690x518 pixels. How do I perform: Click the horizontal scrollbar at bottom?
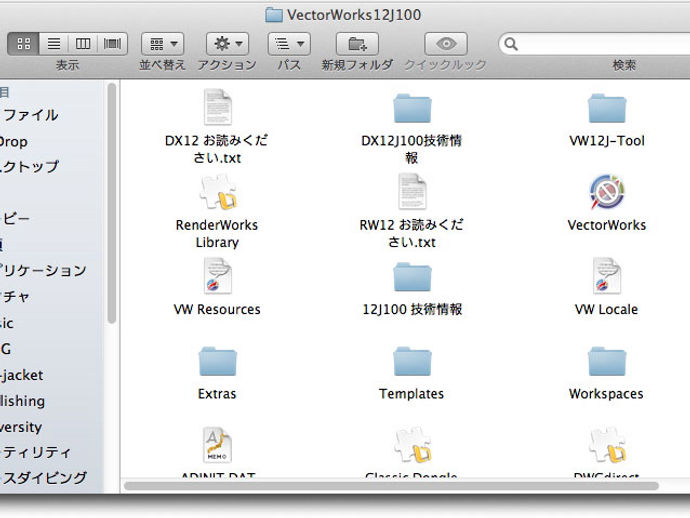pyautogui.click(x=391, y=486)
